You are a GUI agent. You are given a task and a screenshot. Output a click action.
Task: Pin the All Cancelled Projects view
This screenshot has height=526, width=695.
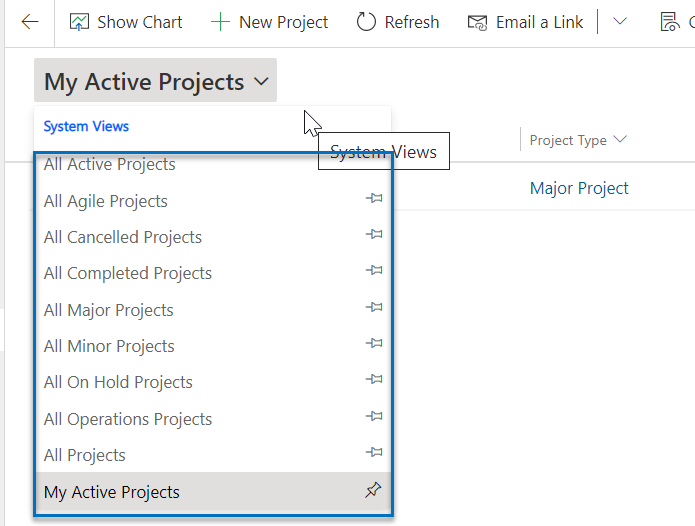(x=374, y=234)
